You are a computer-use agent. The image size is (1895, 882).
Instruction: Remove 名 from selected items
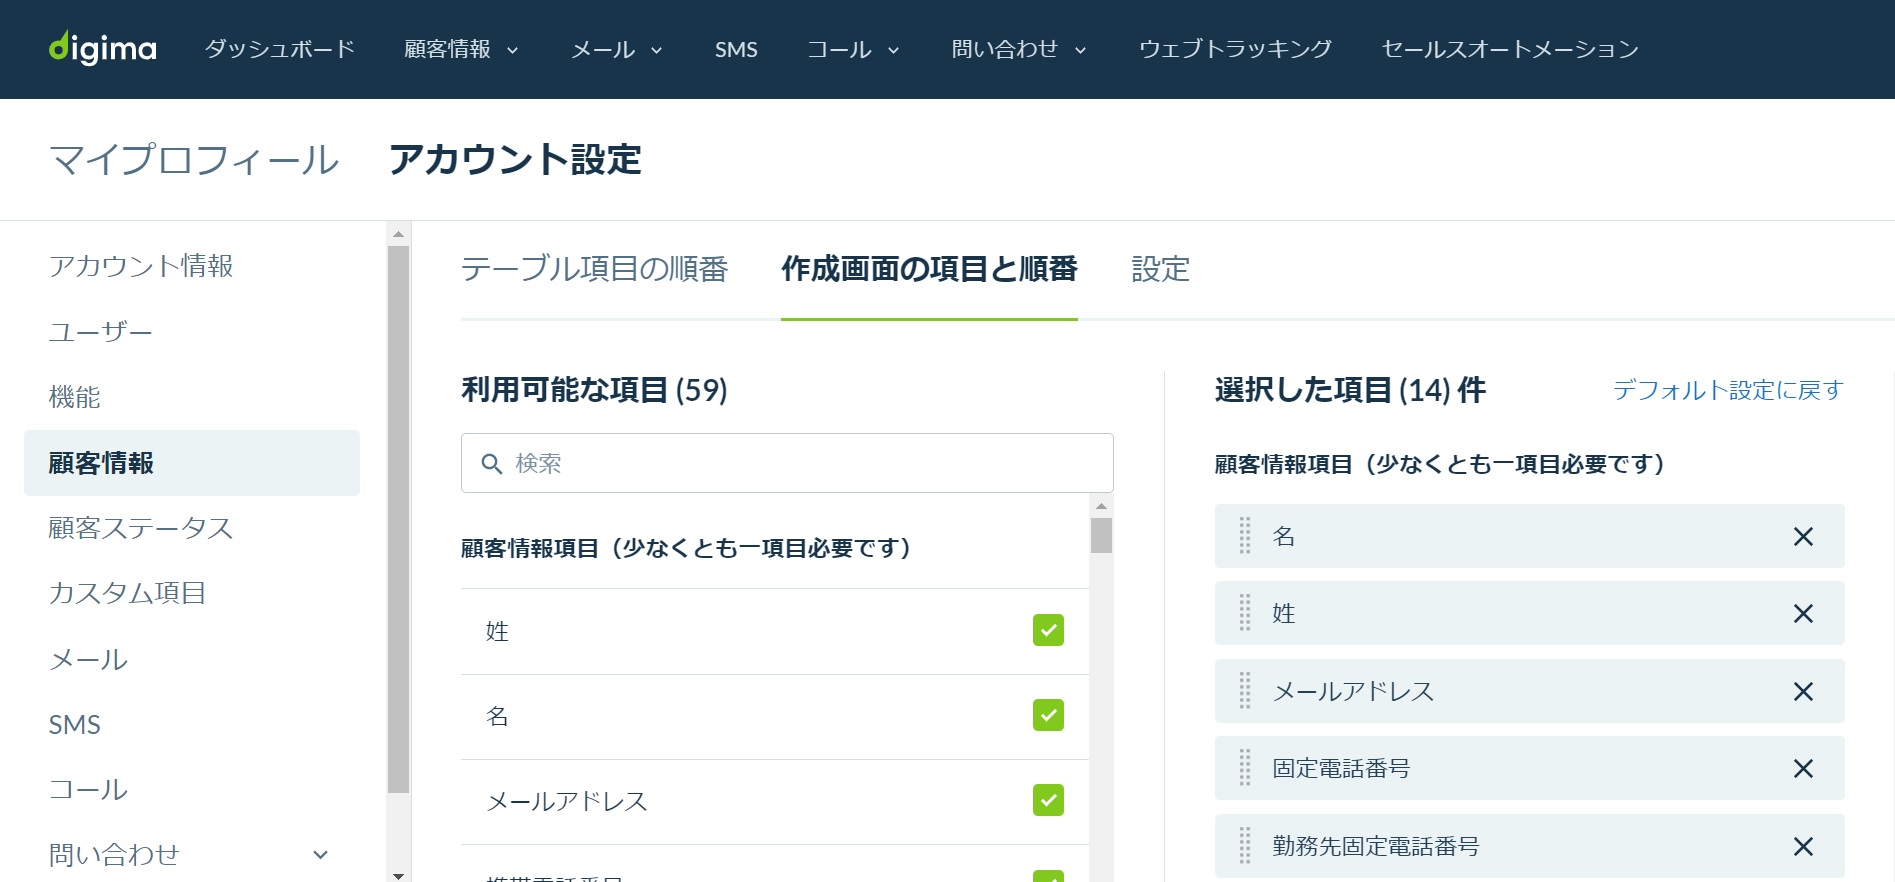(x=1803, y=537)
